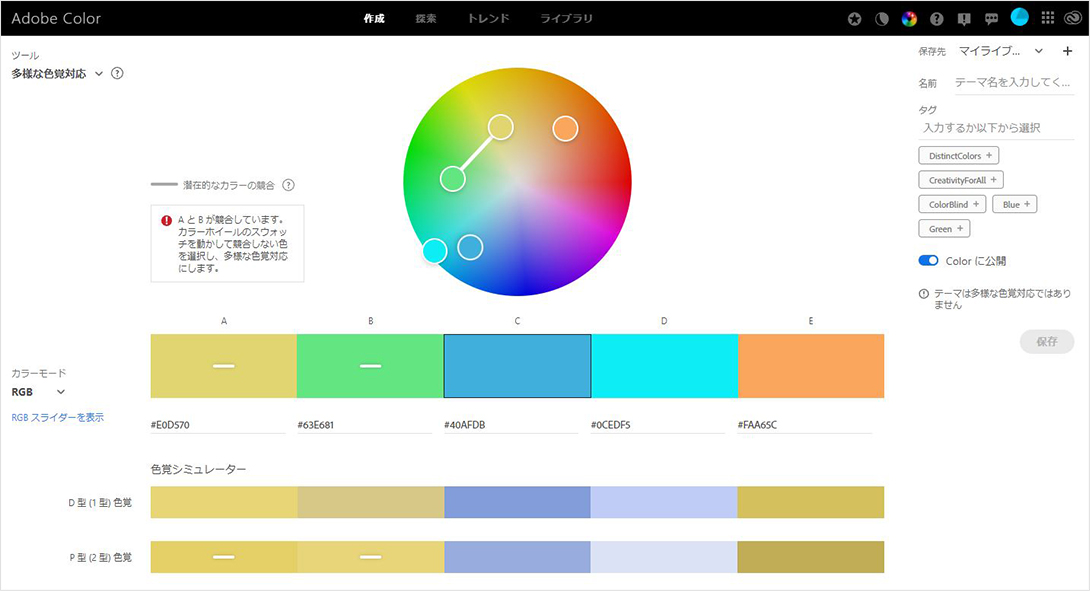1090x591 pixels.
Task: Select yellow swatch A in the palette
Action: [224, 366]
